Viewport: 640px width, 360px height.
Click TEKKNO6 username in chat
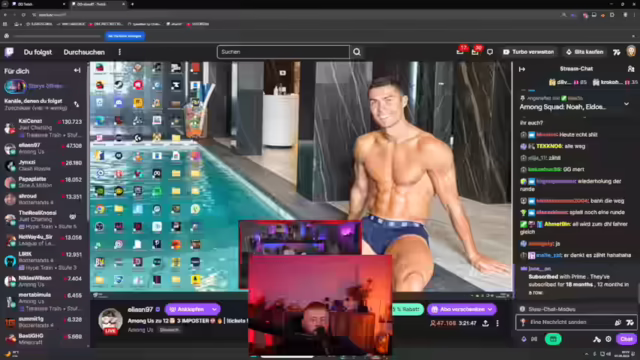pyautogui.click(x=549, y=146)
